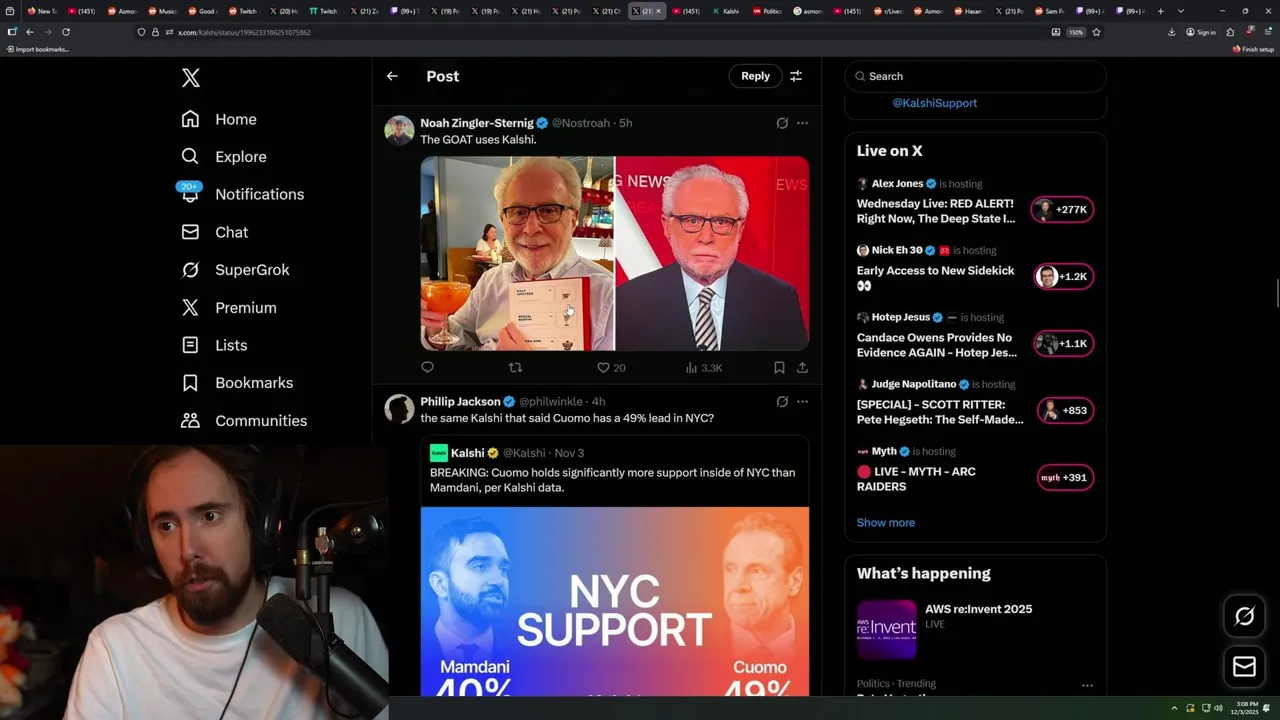The height and width of the screenshot is (720, 1280).
Task: Open the restaurant photo on Noah's post
Action: [517, 253]
